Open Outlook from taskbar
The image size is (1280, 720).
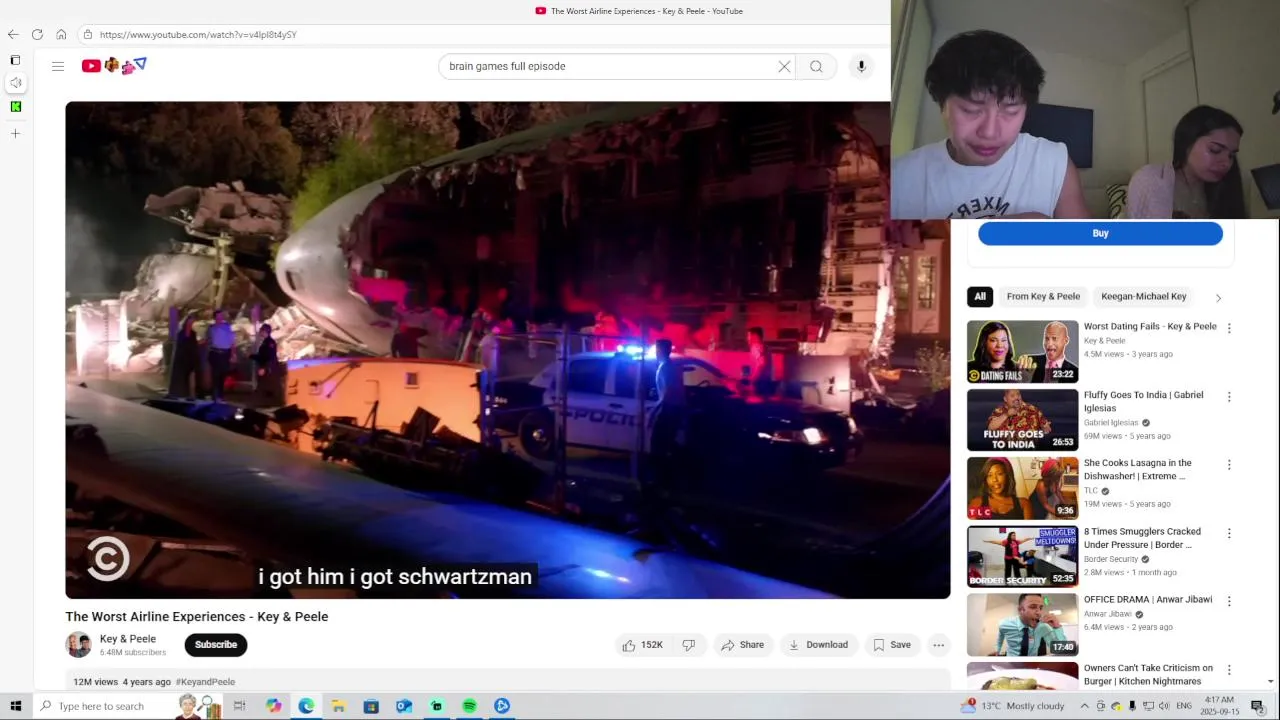coord(404,706)
